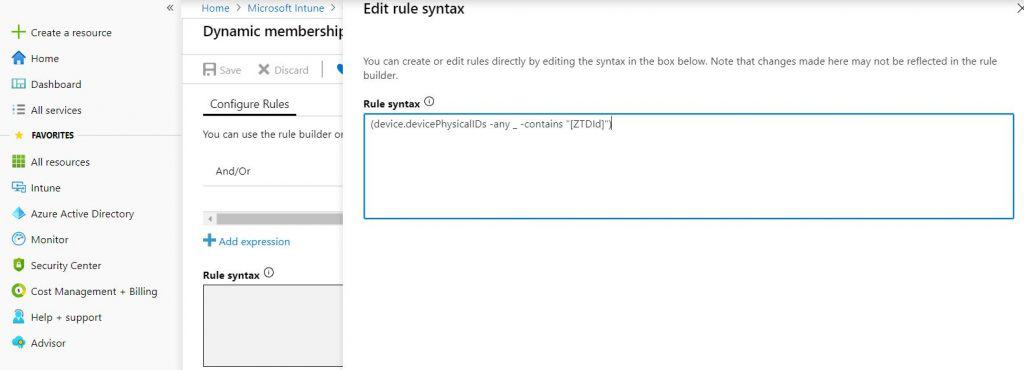Screen dimensions: 1024x370
Task: Click Discard button label in toolbar
Action: (x=291, y=70)
